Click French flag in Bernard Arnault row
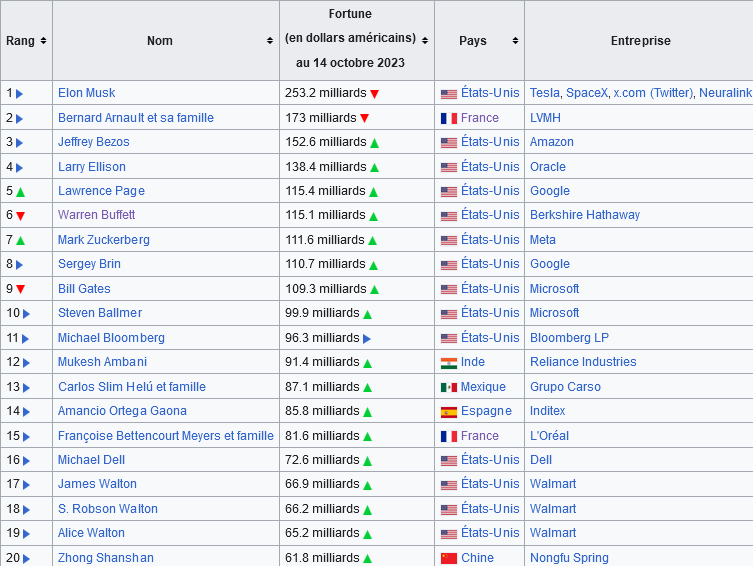Screen dimensions: 753x566 [x=449, y=119]
